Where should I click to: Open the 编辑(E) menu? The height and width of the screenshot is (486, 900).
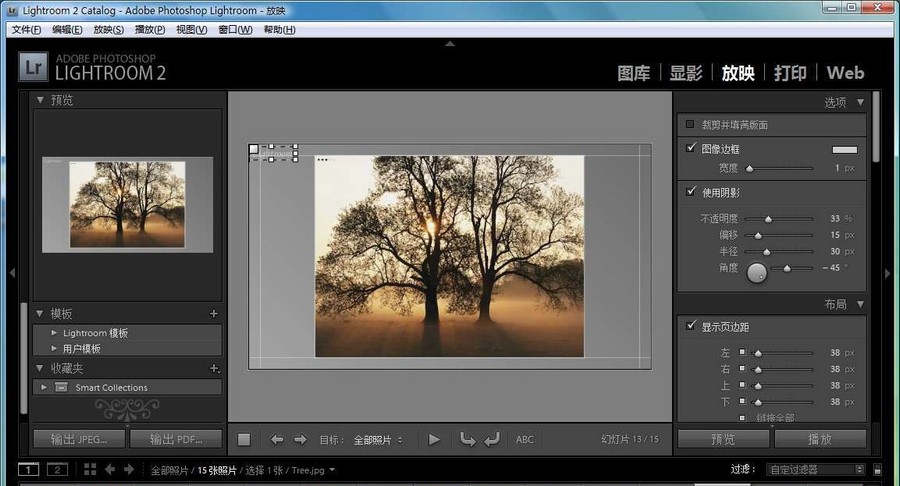pyautogui.click(x=67, y=29)
